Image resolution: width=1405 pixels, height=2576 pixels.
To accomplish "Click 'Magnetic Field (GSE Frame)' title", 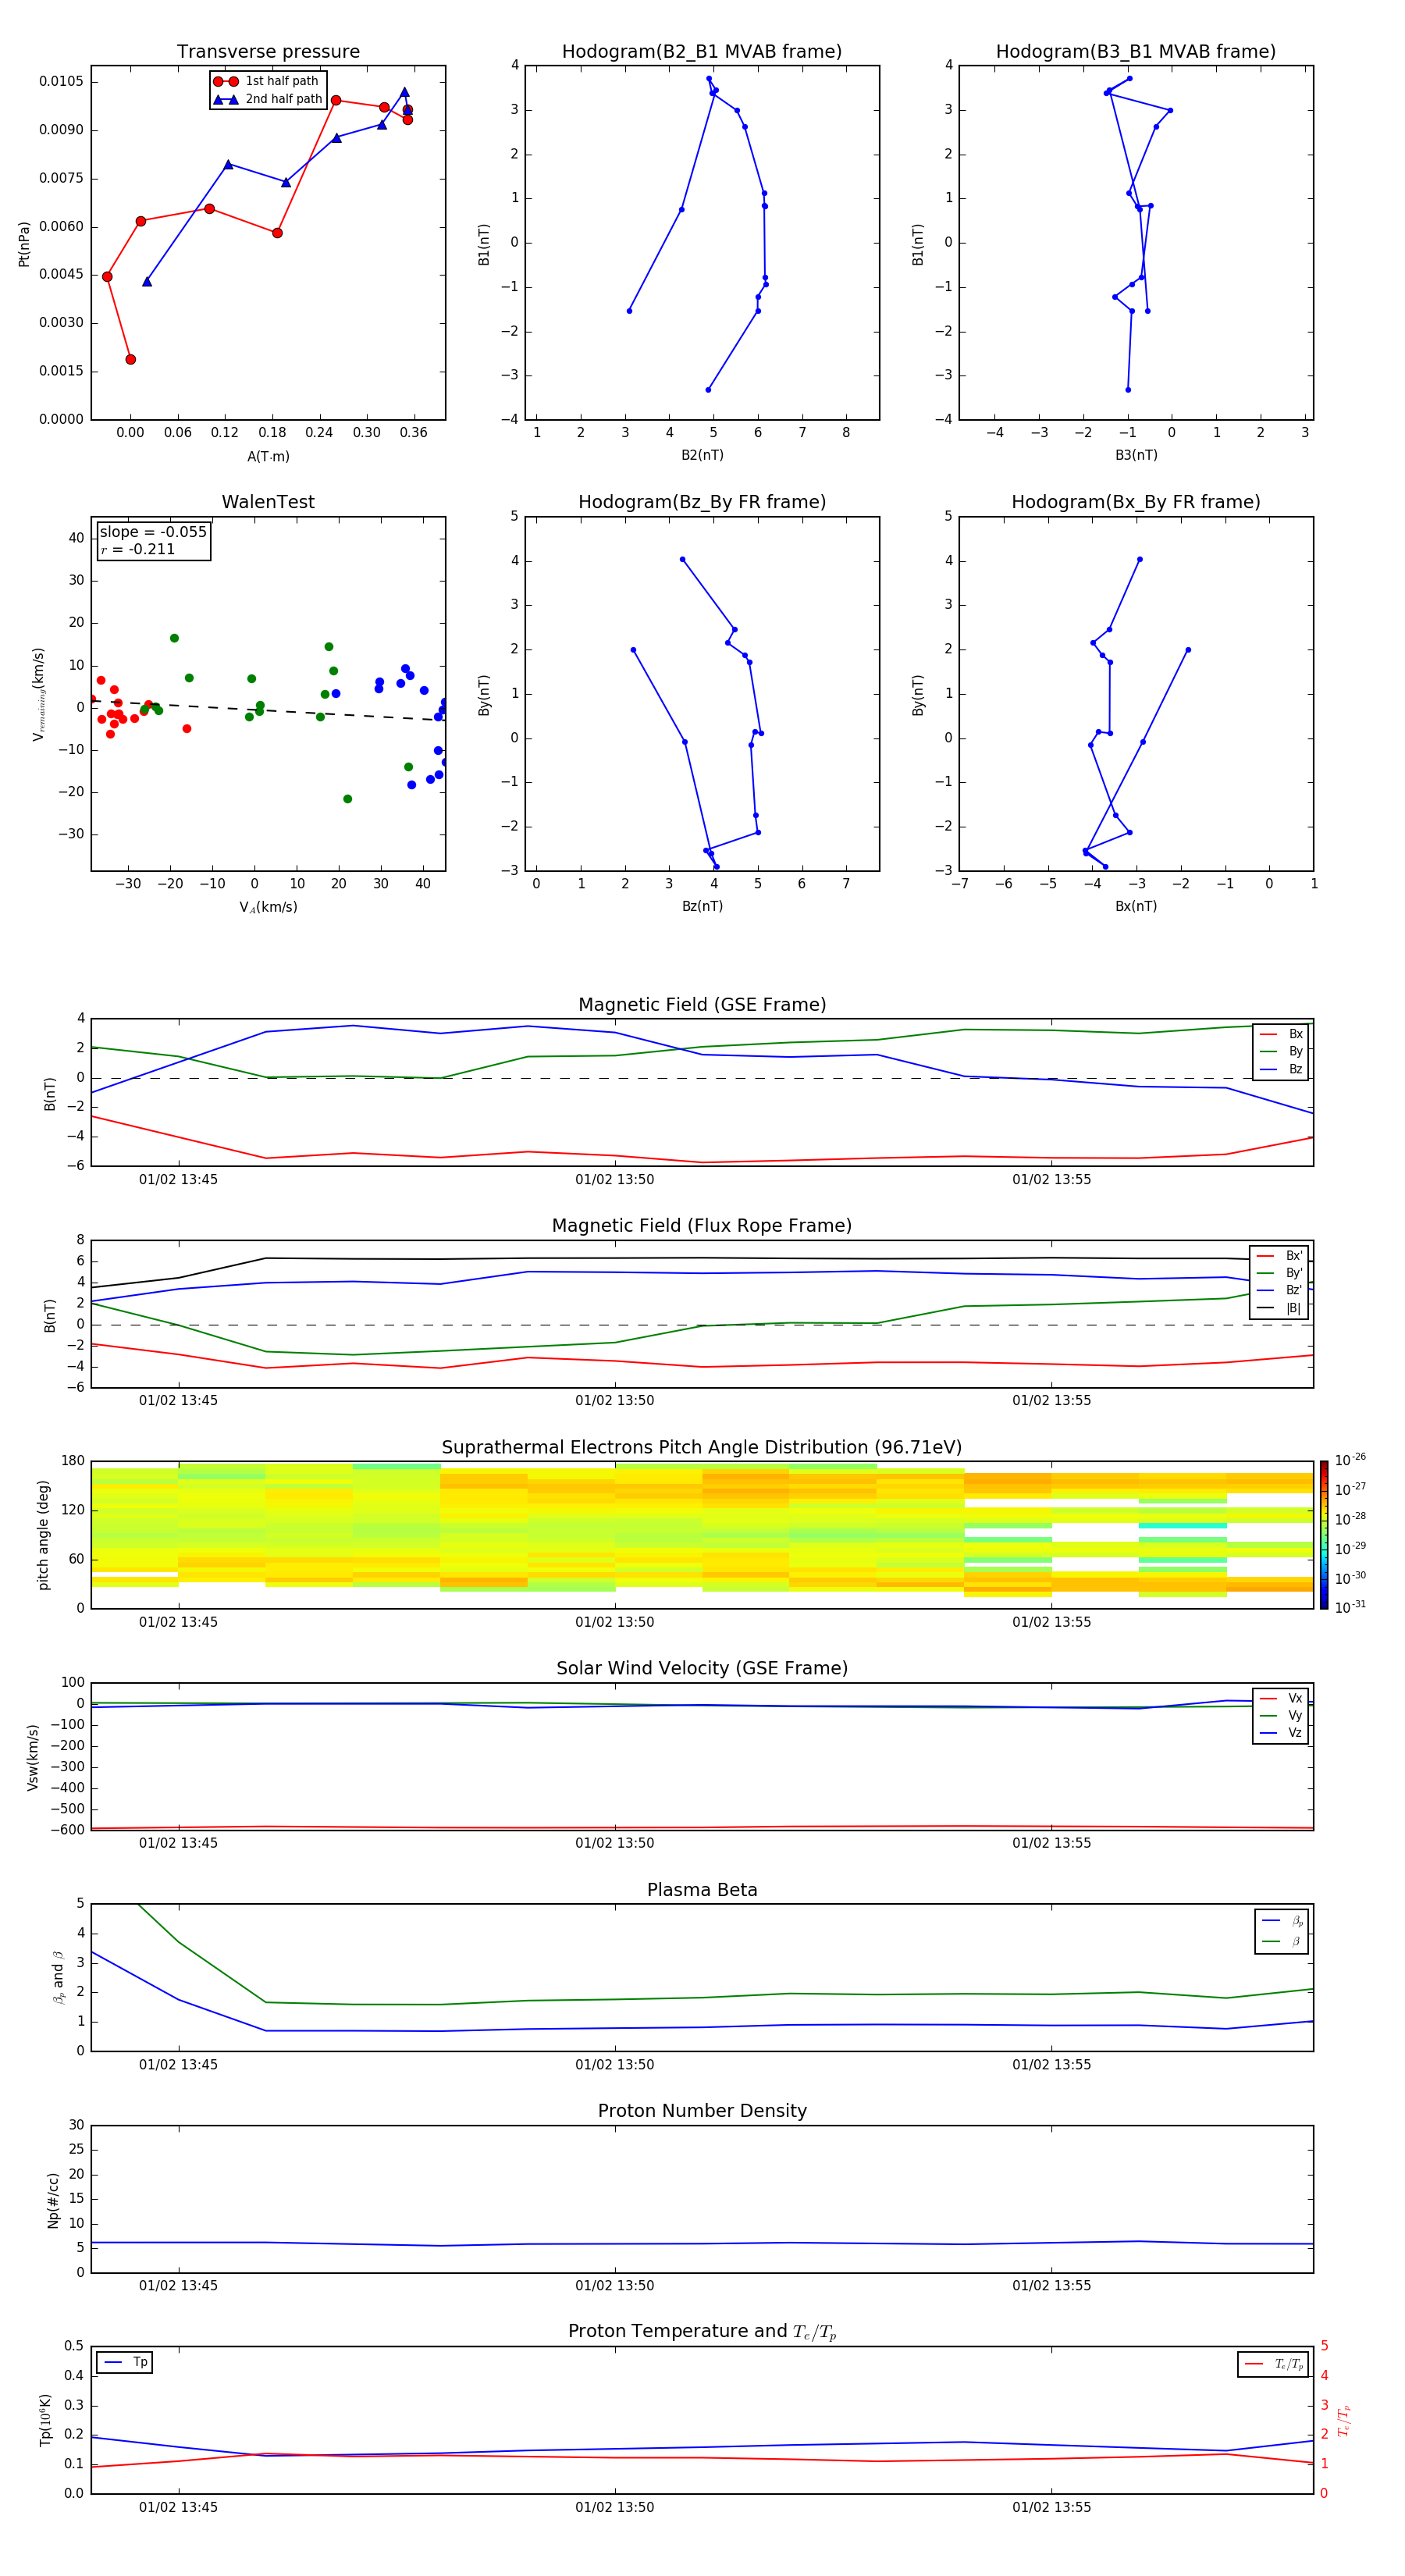I will [702, 1005].
